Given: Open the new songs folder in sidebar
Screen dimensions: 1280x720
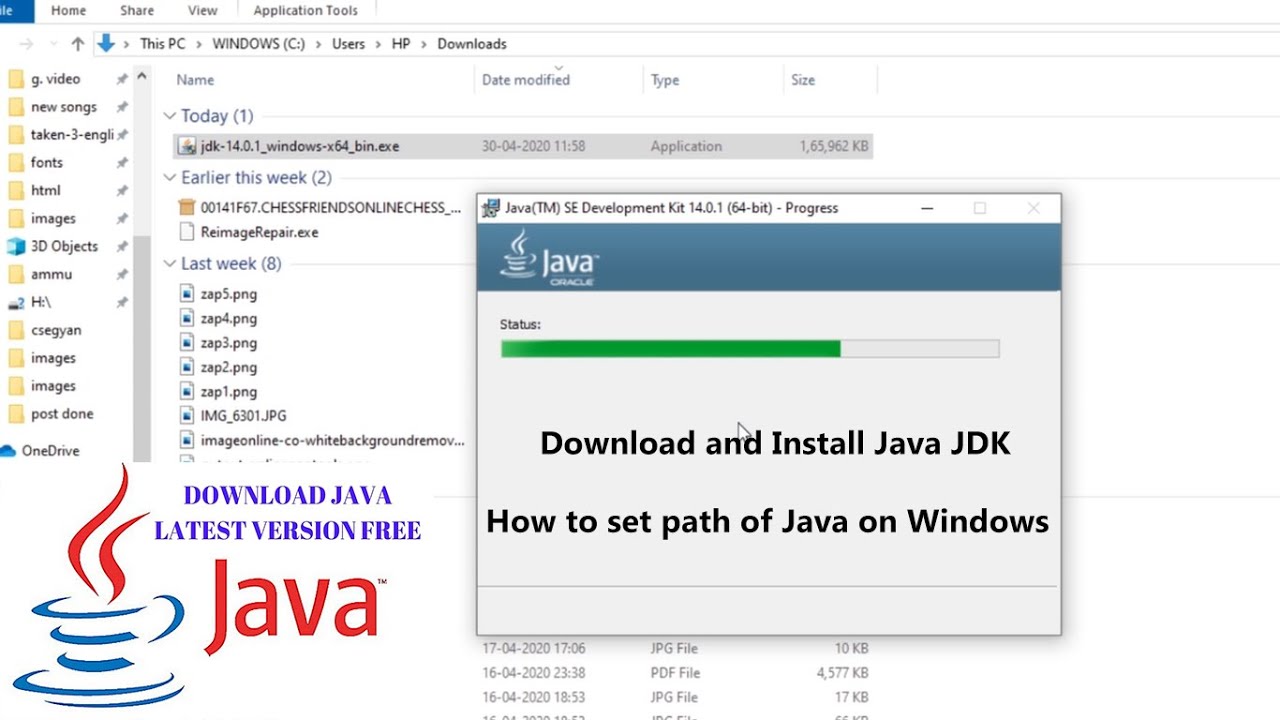Looking at the screenshot, I should tap(64, 107).
